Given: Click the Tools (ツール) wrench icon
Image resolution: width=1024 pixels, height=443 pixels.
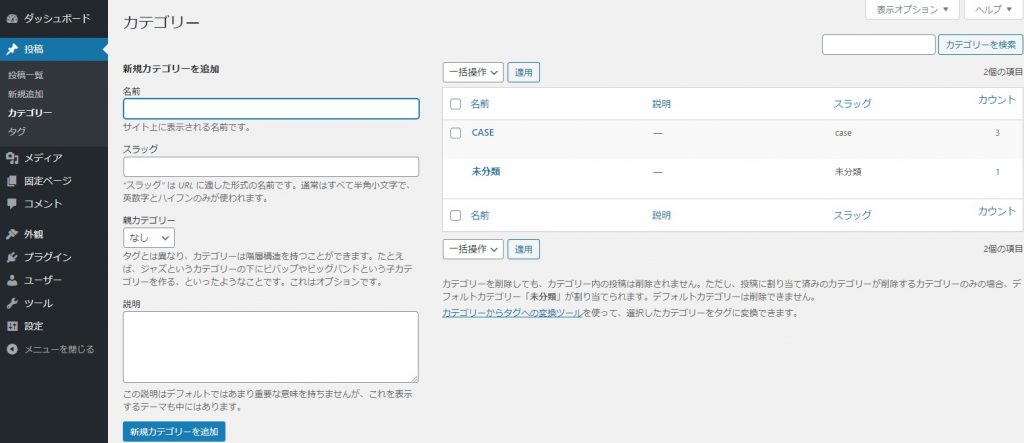Looking at the screenshot, I should [x=12, y=303].
